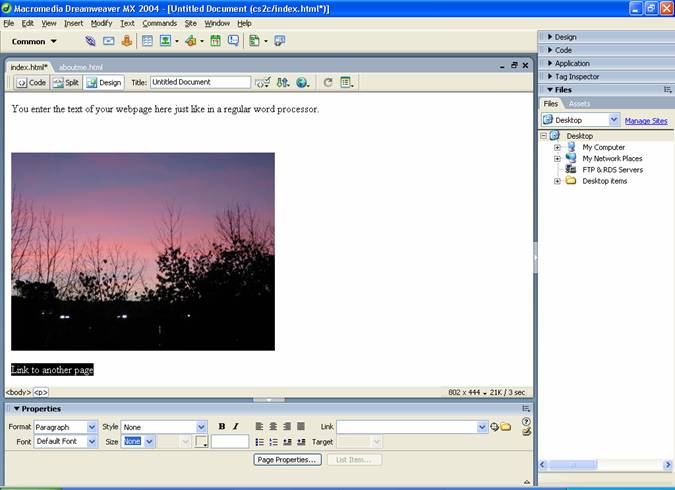Open the Manage Sites link
The height and width of the screenshot is (490, 675).
point(646,121)
